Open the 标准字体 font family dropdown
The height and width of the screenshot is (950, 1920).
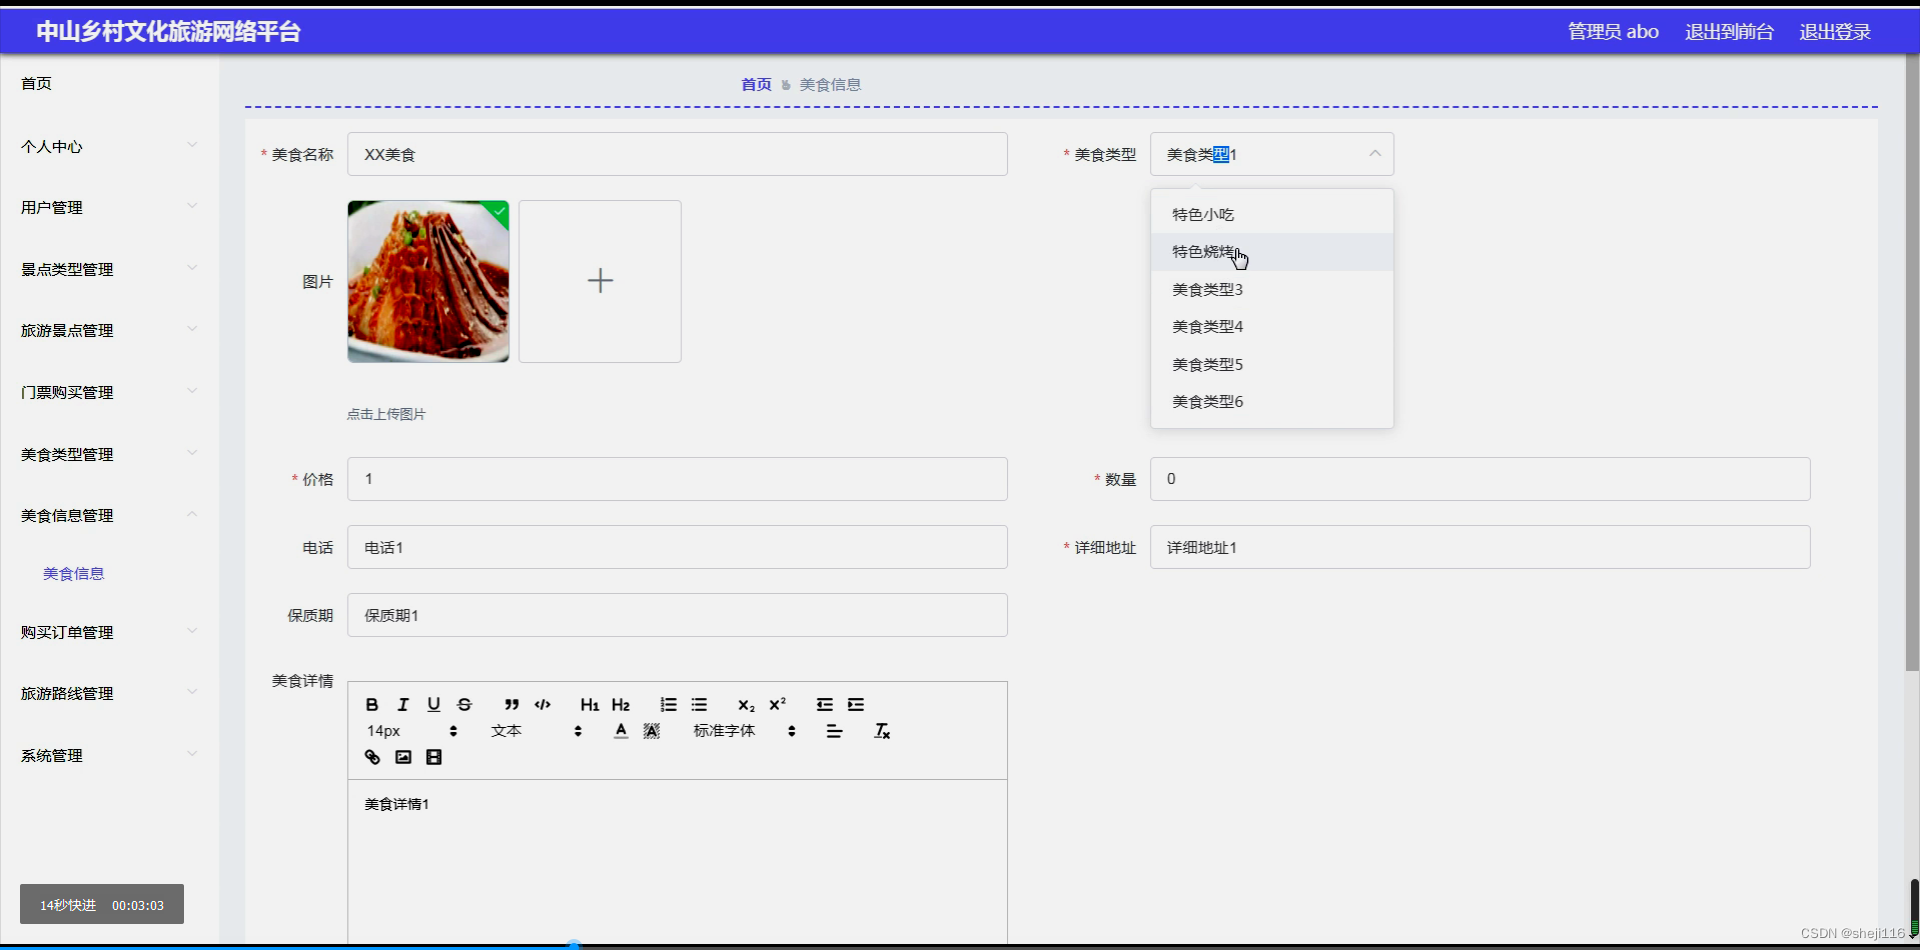pyautogui.click(x=724, y=731)
